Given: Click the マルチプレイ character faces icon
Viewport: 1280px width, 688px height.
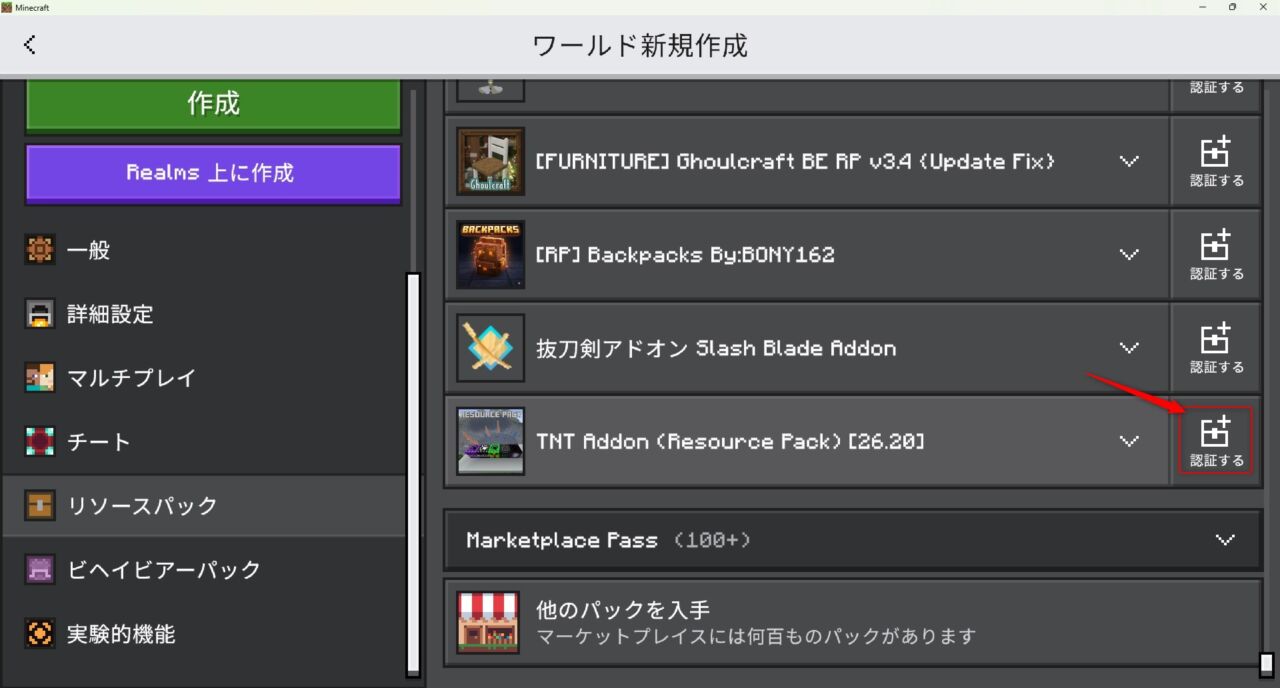Looking at the screenshot, I should (x=40, y=378).
